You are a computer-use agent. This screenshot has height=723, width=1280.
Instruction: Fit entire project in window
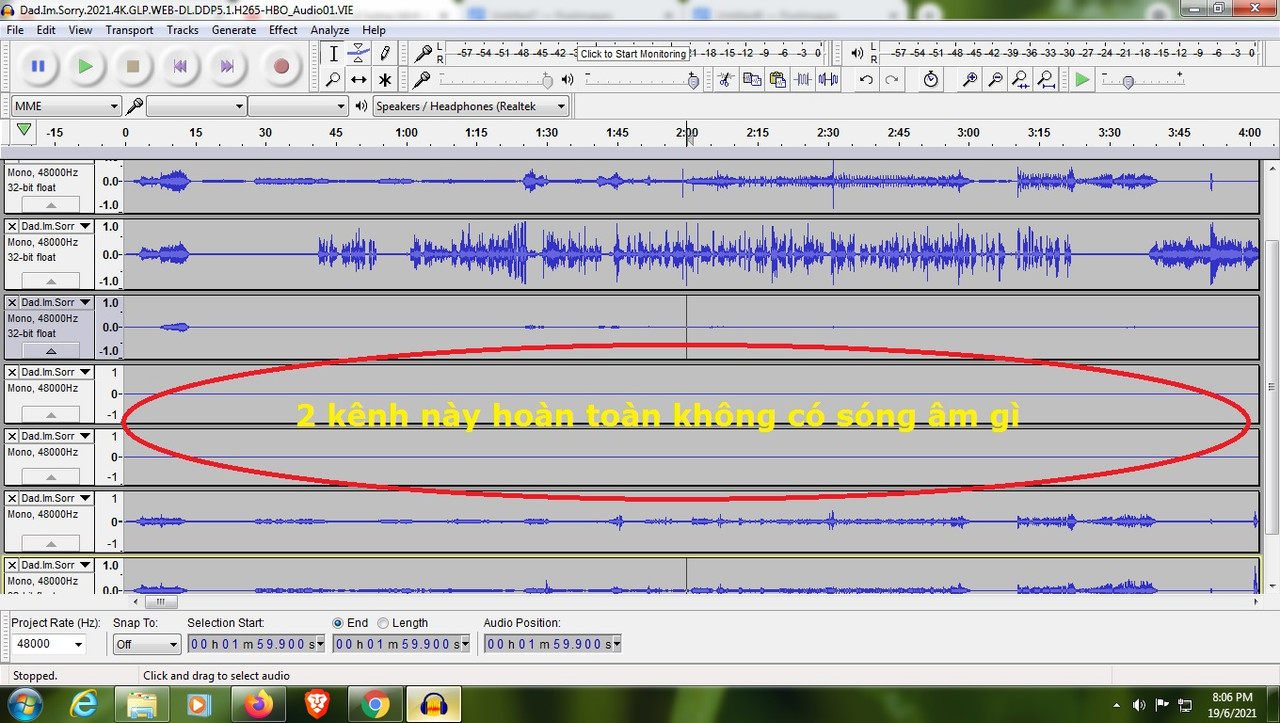pos(1045,79)
